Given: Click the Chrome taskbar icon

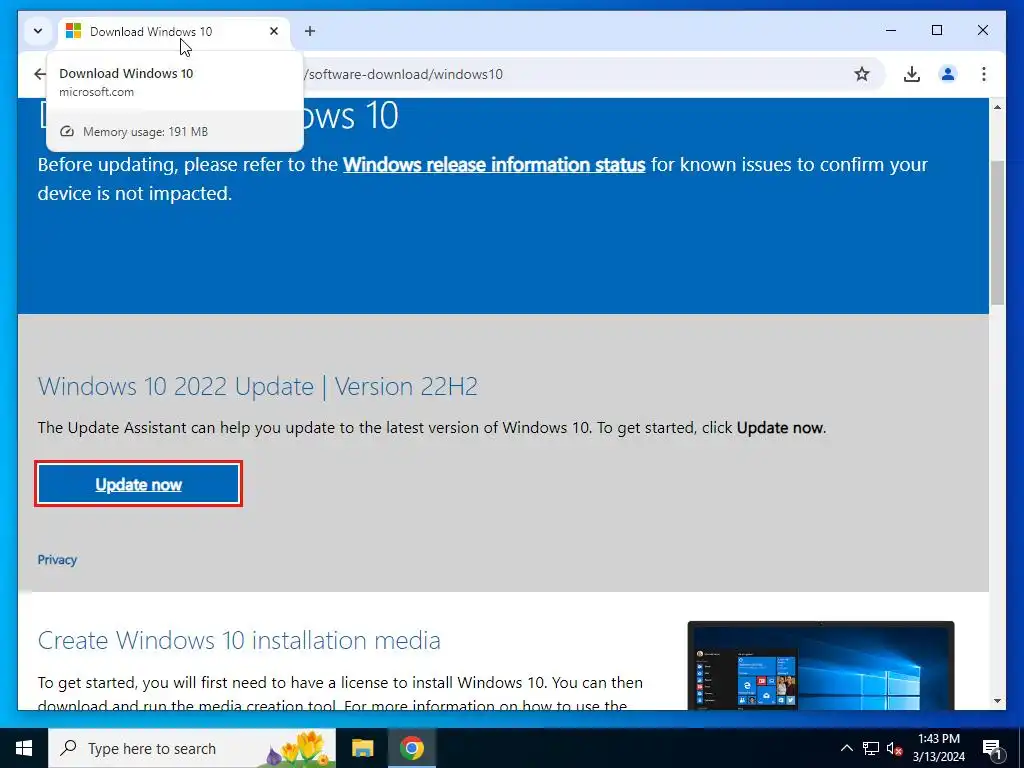Looking at the screenshot, I should pos(412,748).
